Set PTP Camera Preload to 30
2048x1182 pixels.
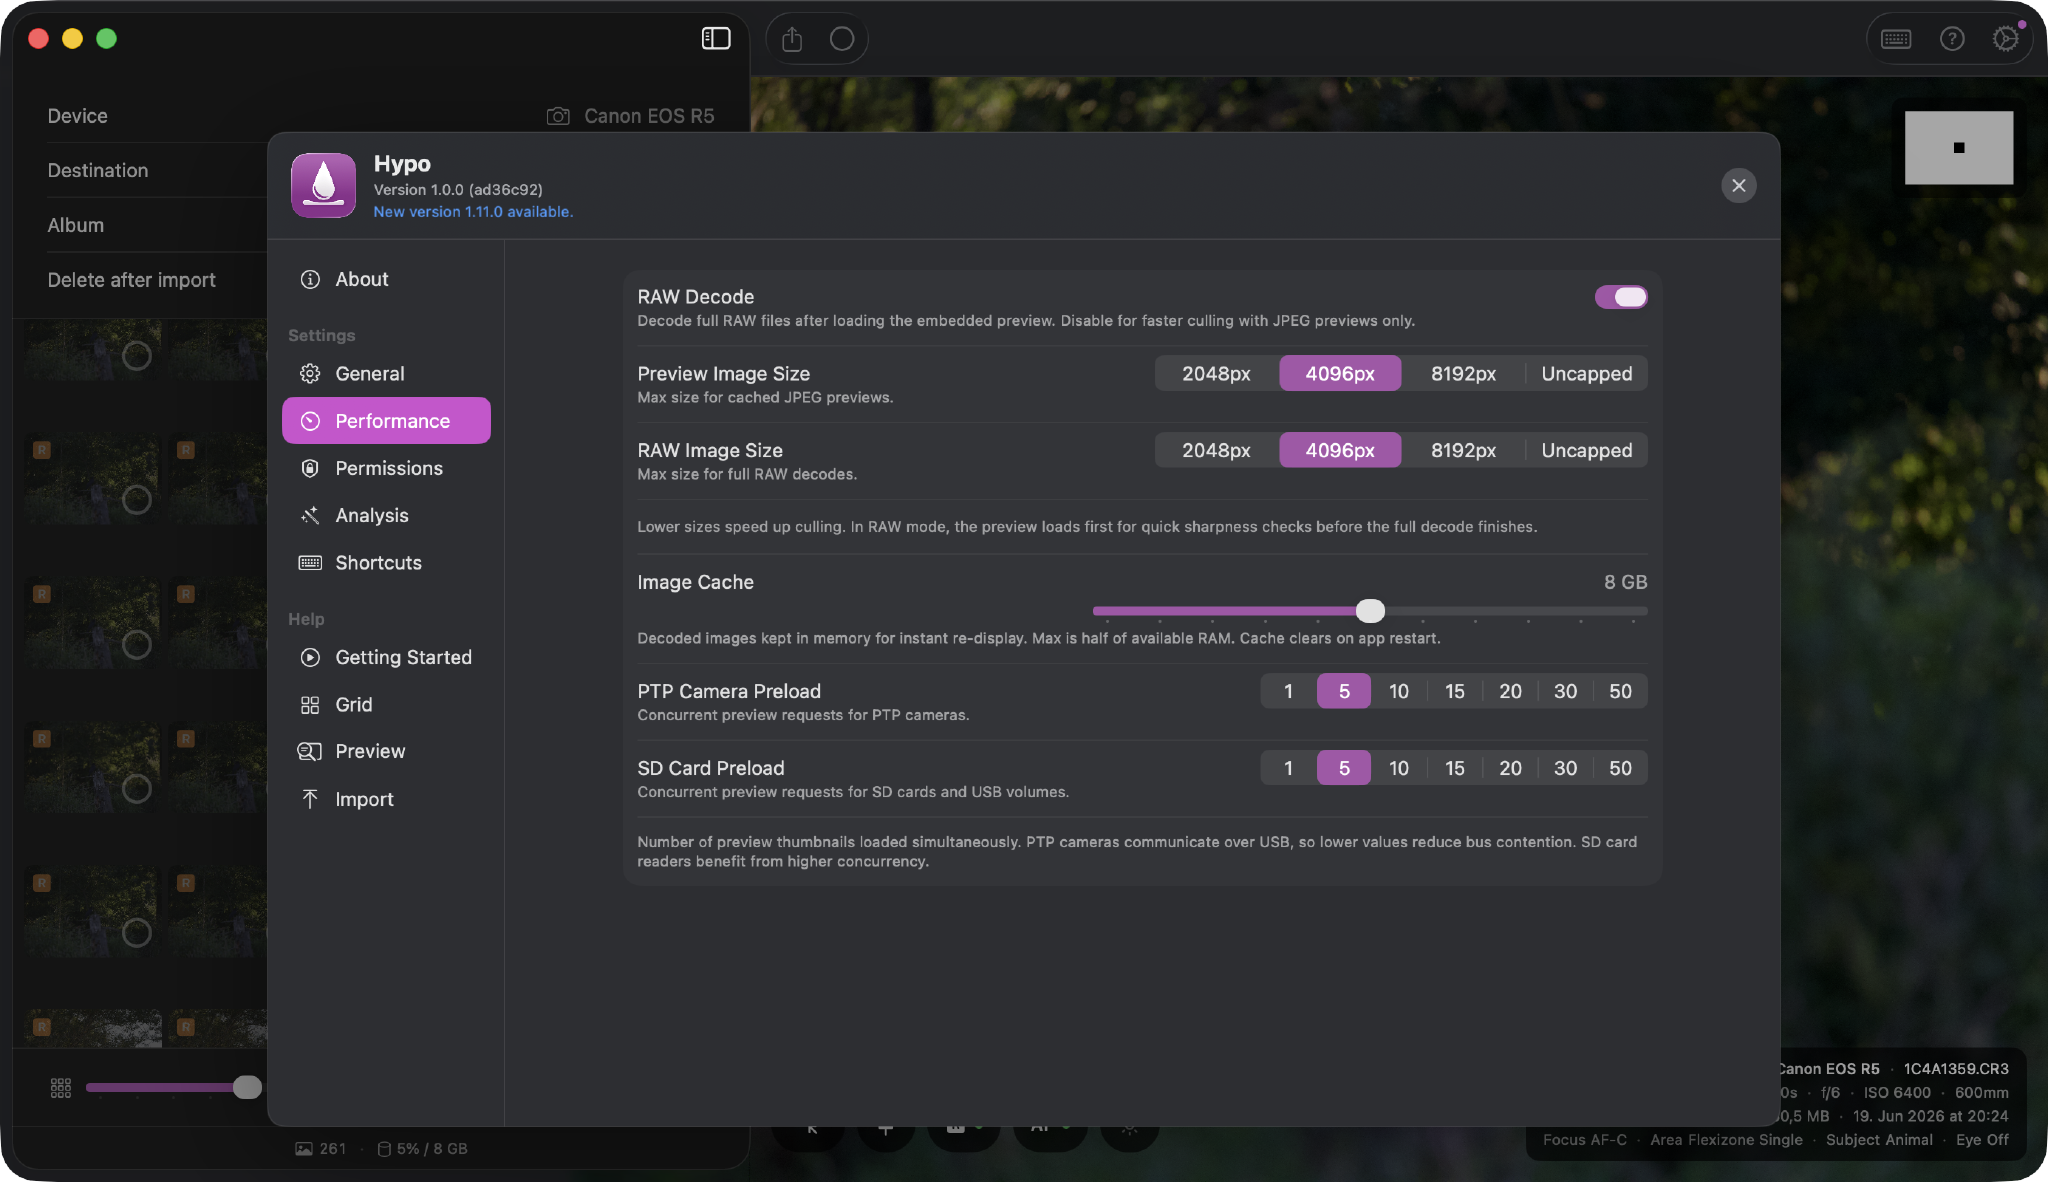click(x=1565, y=691)
